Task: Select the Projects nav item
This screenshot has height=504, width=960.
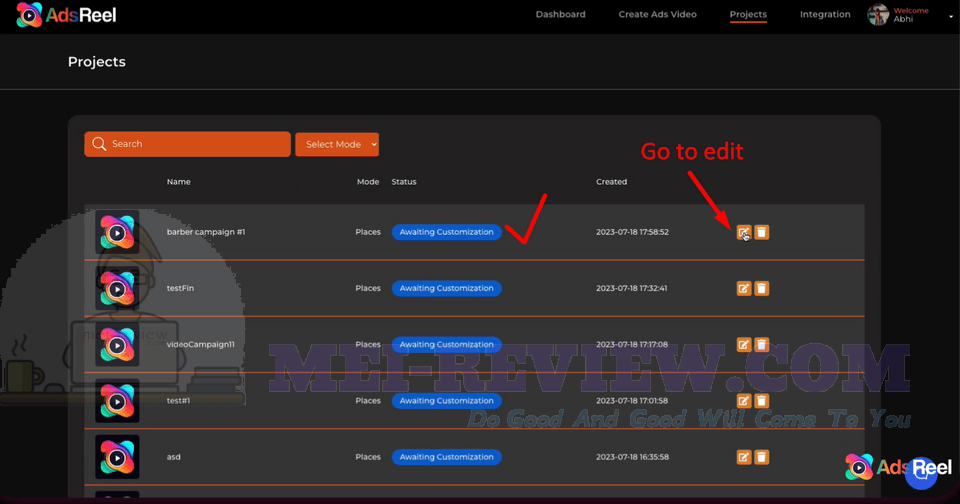Action: click(x=748, y=14)
